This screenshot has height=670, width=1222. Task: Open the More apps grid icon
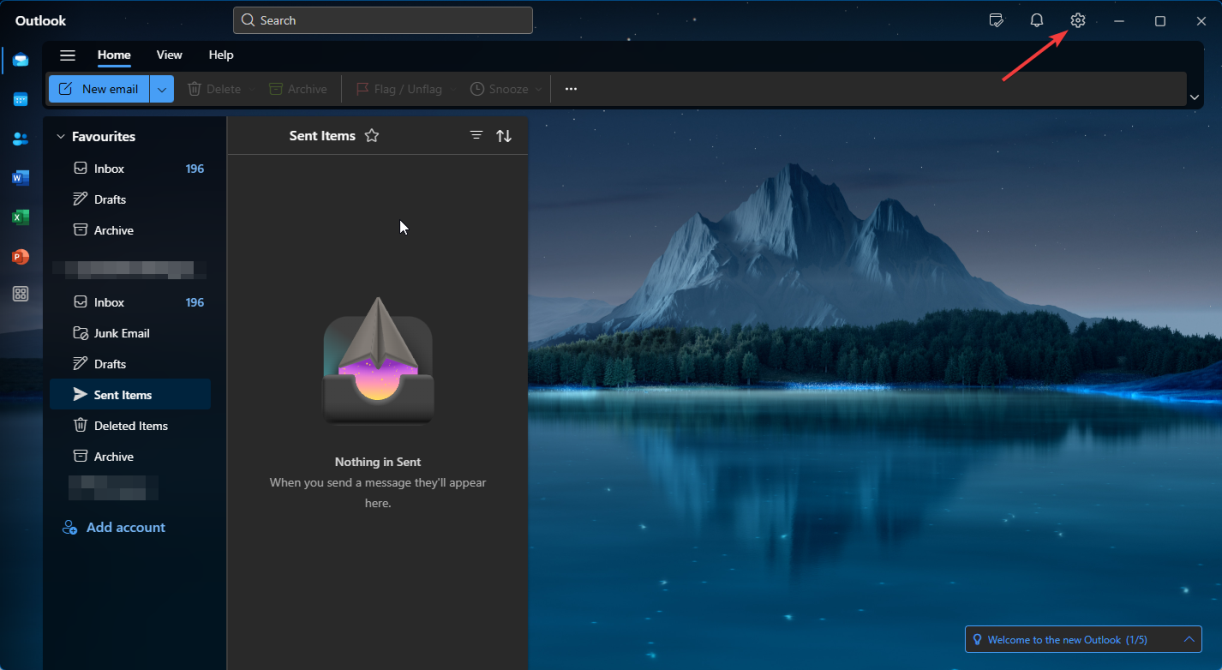pos(20,294)
